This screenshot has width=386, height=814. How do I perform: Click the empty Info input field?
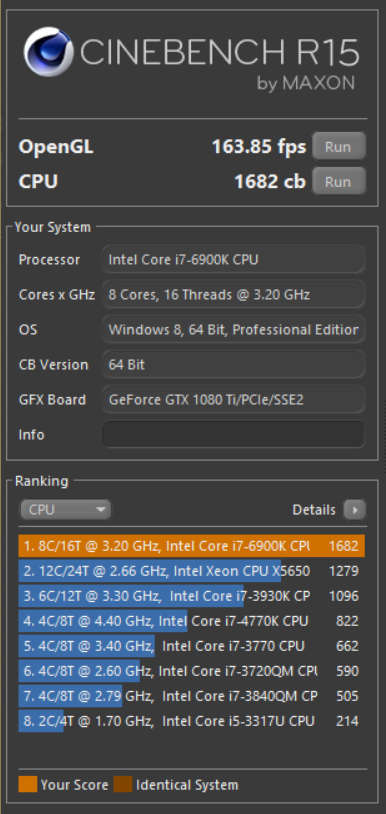pos(233,434)
